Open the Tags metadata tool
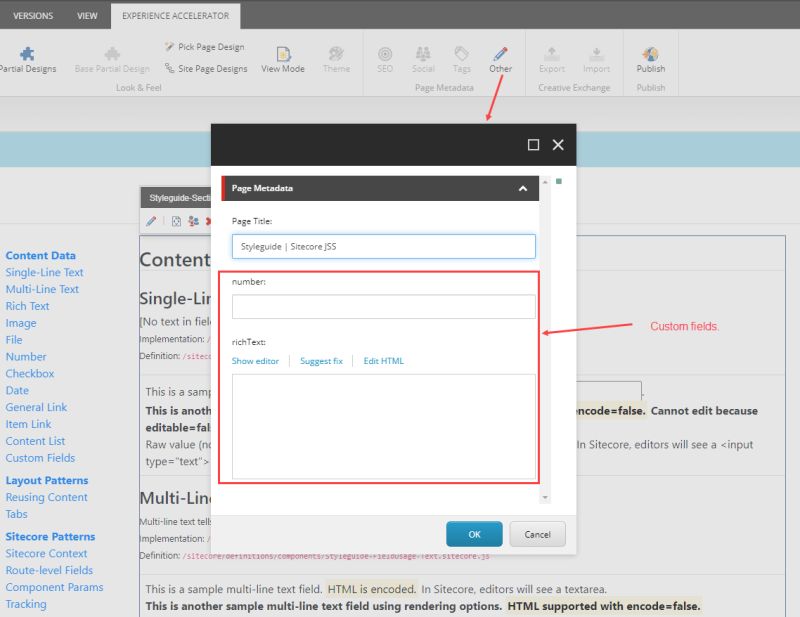 [x=461, y=55]
